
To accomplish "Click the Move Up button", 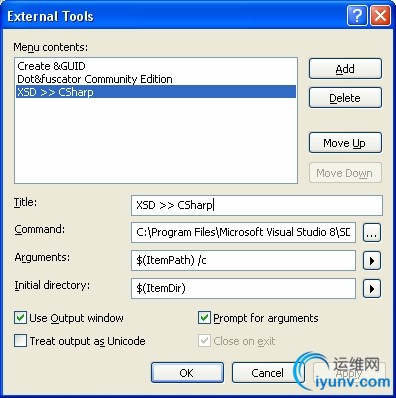I will pyautogui.click(x=345, y=143).
